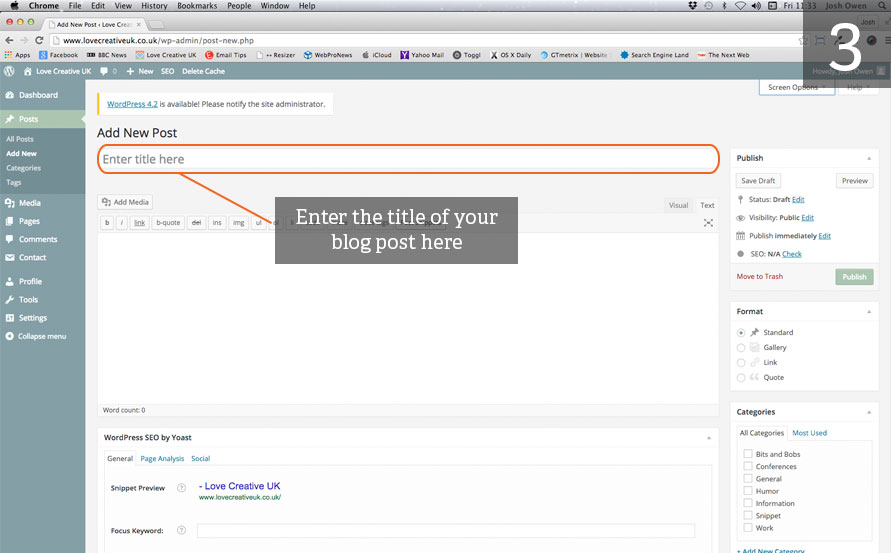Open the Dashboard from the sidebar
This screenshot has width=891, height=553.
pos(38,95)
